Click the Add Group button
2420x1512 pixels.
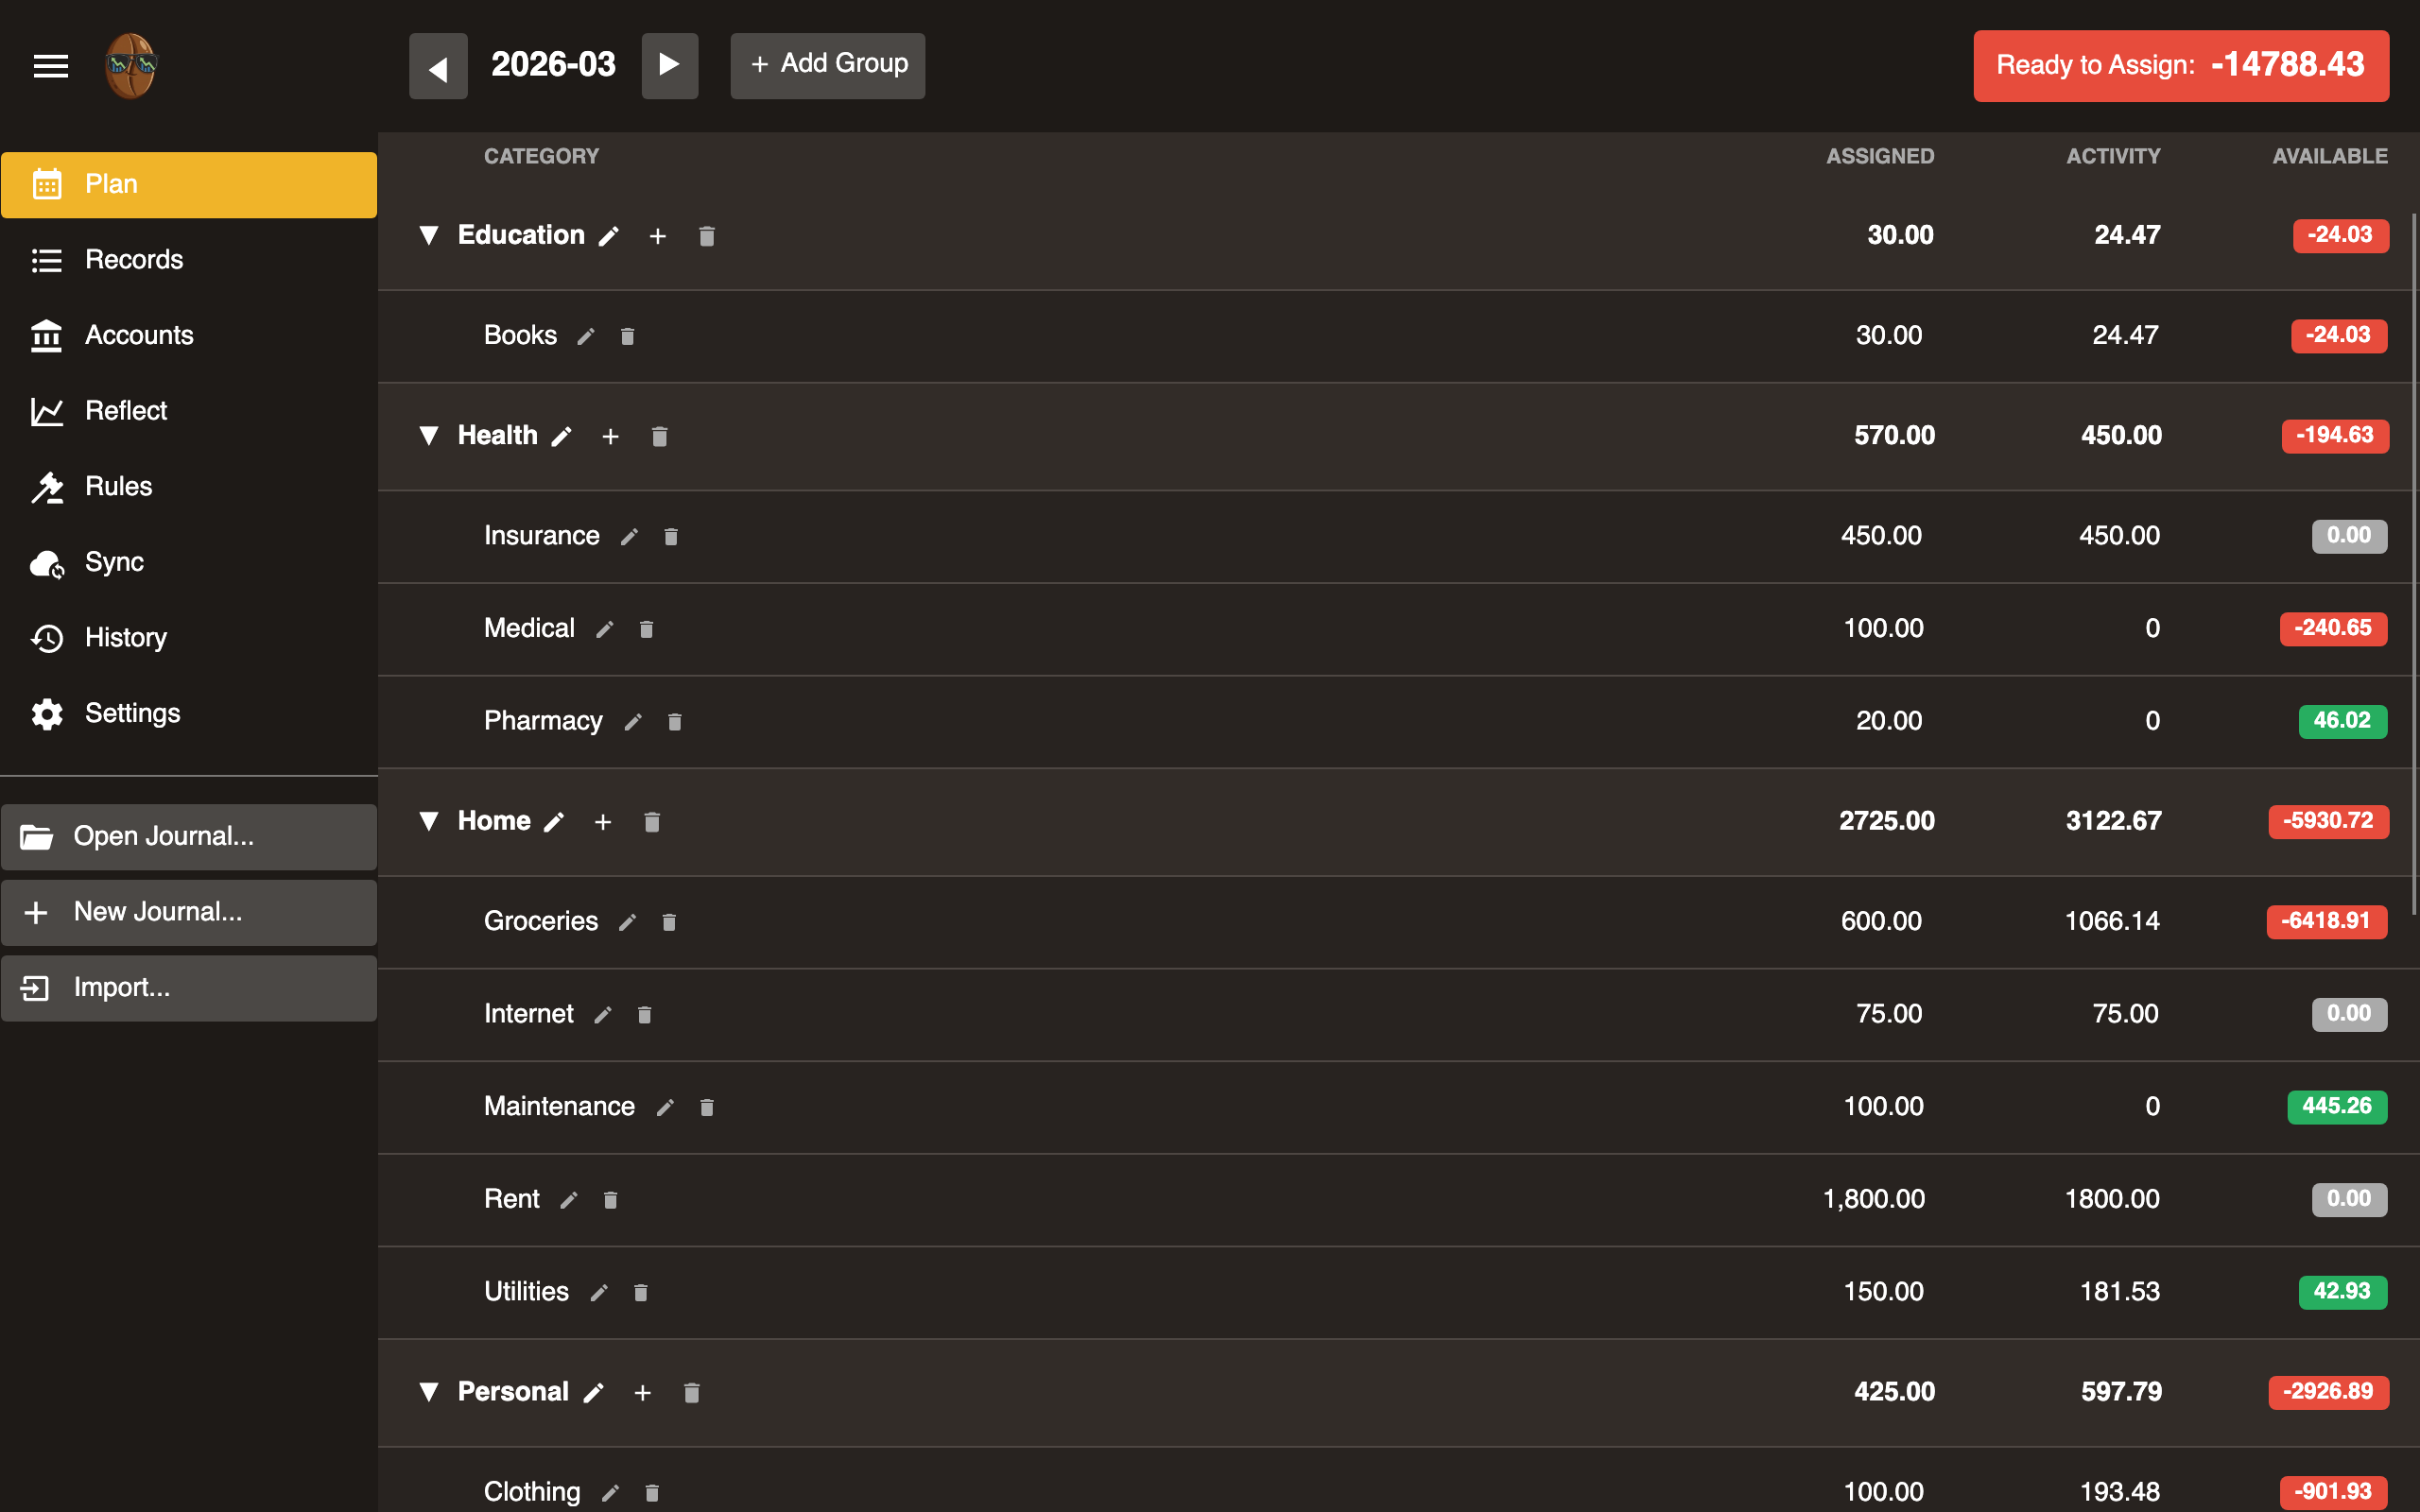[x=828, y=65]
